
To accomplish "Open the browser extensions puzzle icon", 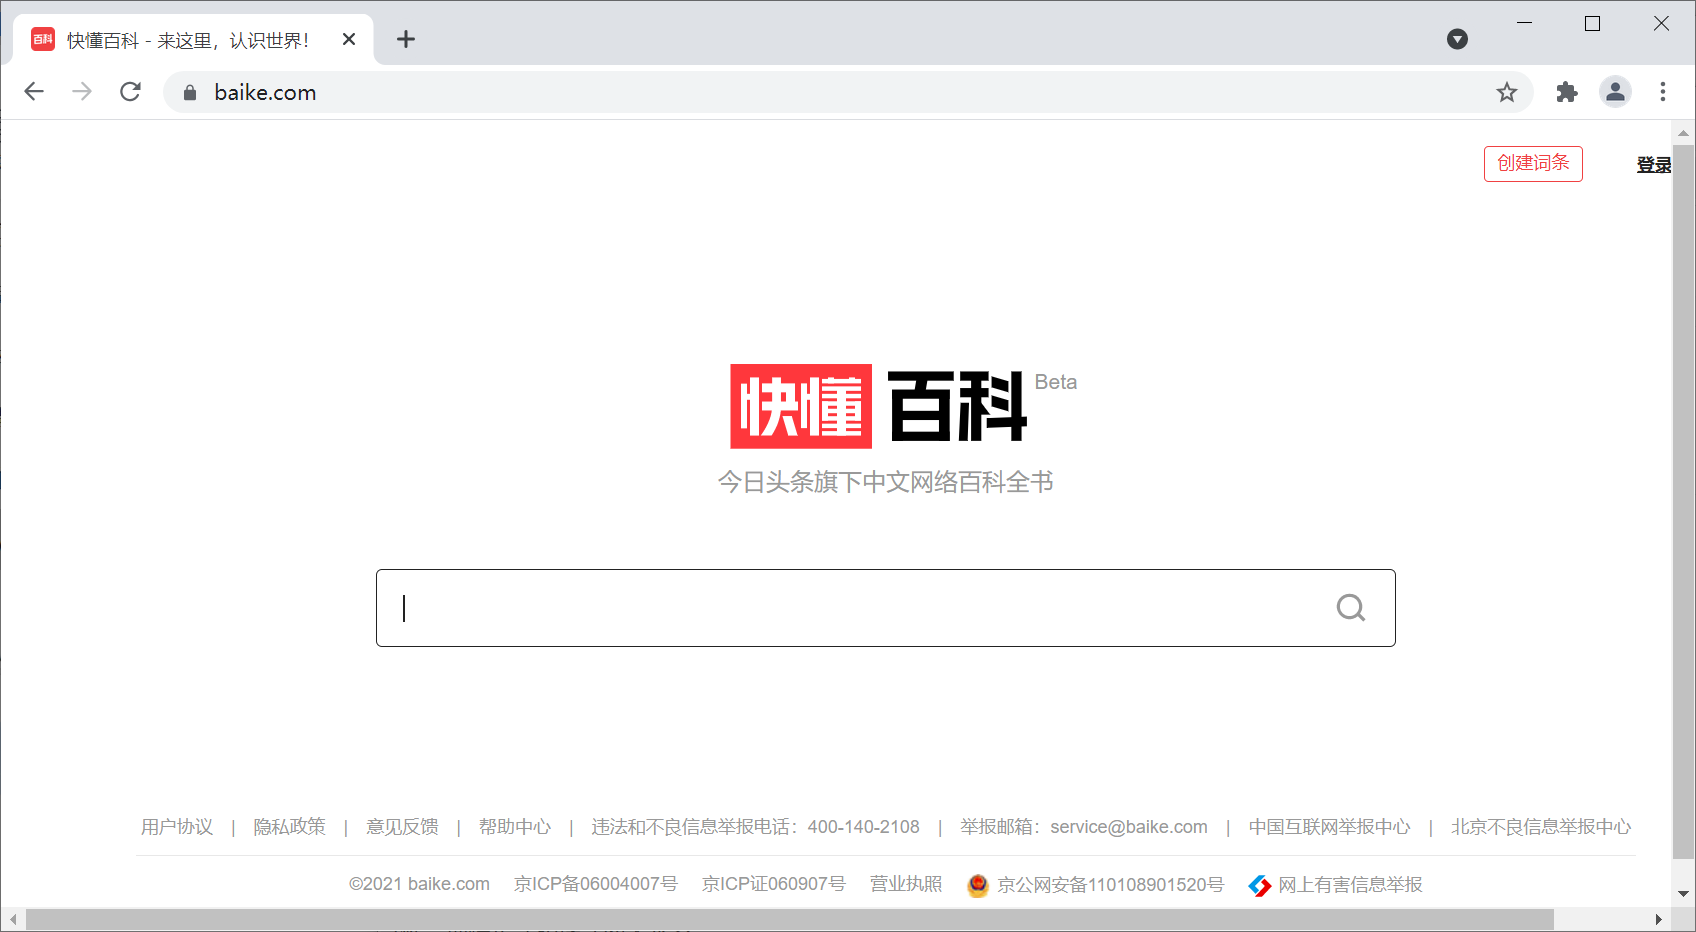I will [x=1566, y=92].
